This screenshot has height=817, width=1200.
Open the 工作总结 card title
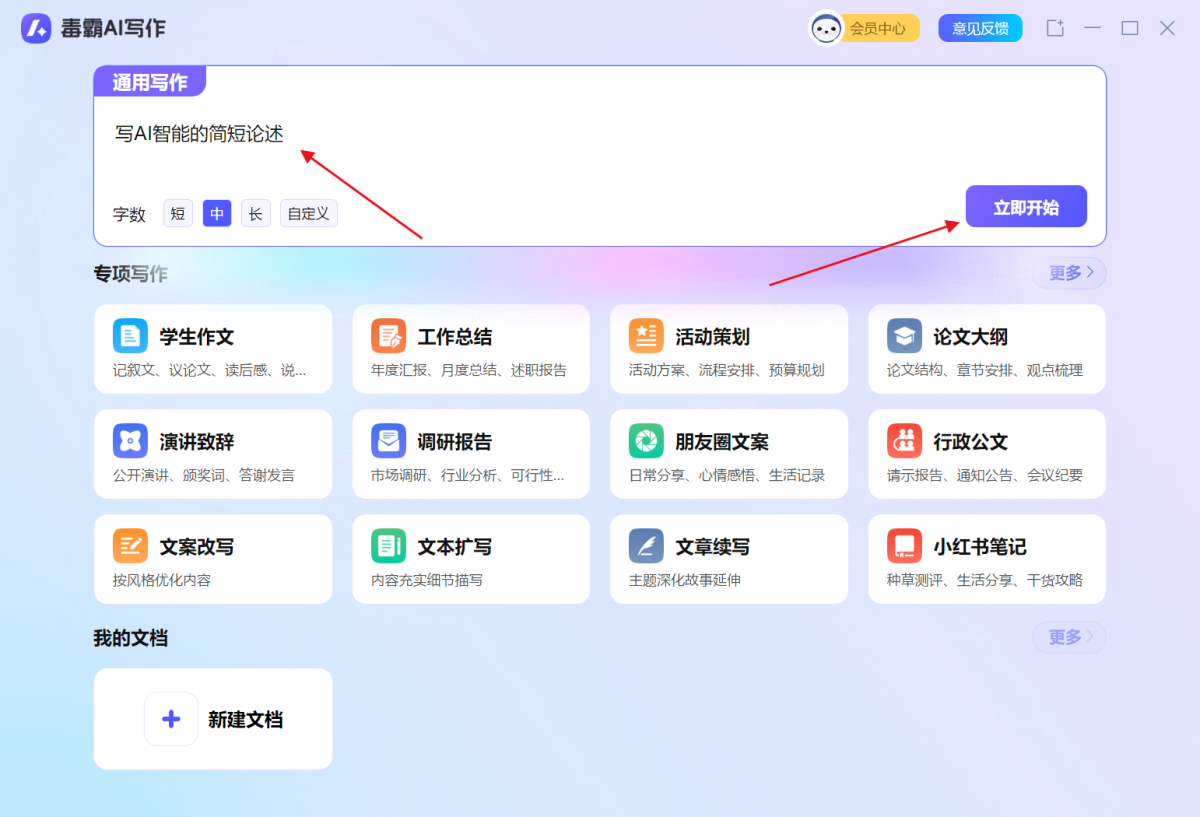point(455,337)
